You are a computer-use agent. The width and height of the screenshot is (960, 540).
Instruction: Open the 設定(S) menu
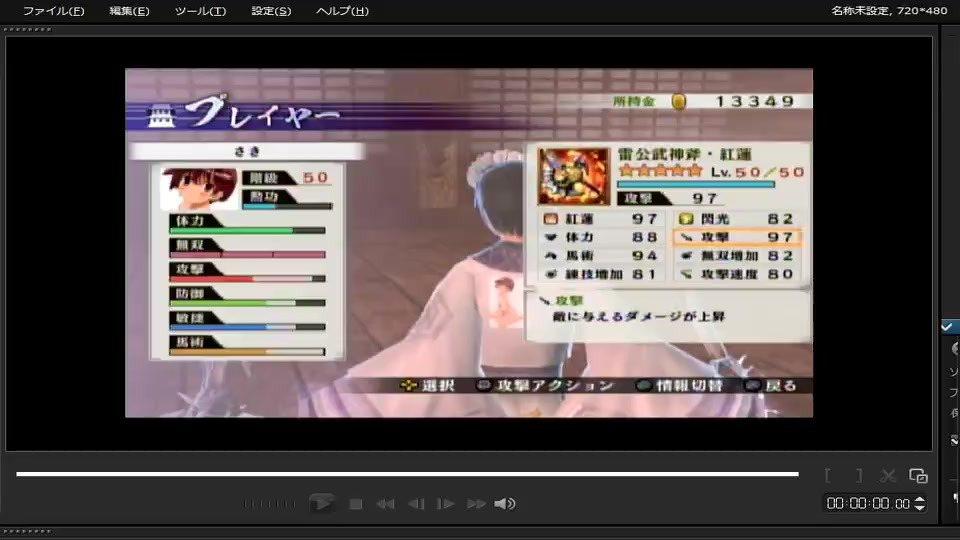pos(271,11)
